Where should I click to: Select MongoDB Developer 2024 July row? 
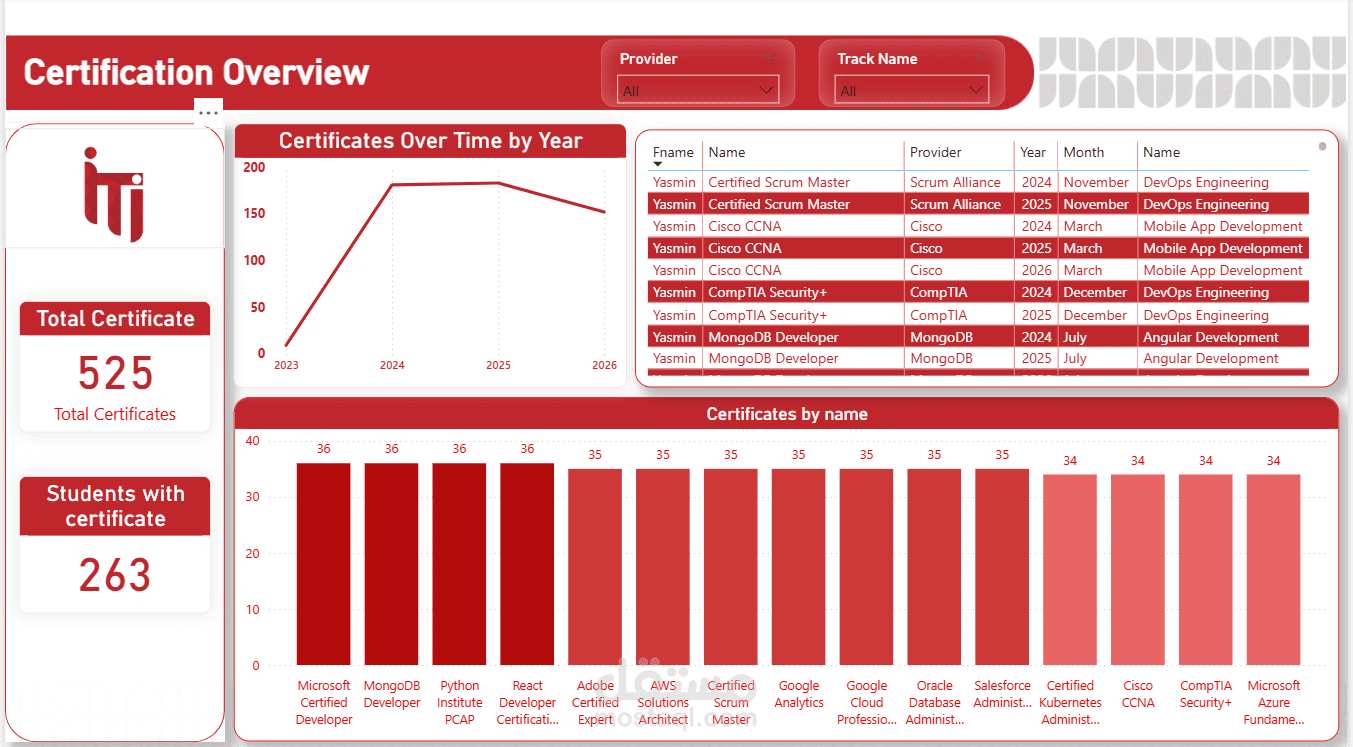coord(978,337)
